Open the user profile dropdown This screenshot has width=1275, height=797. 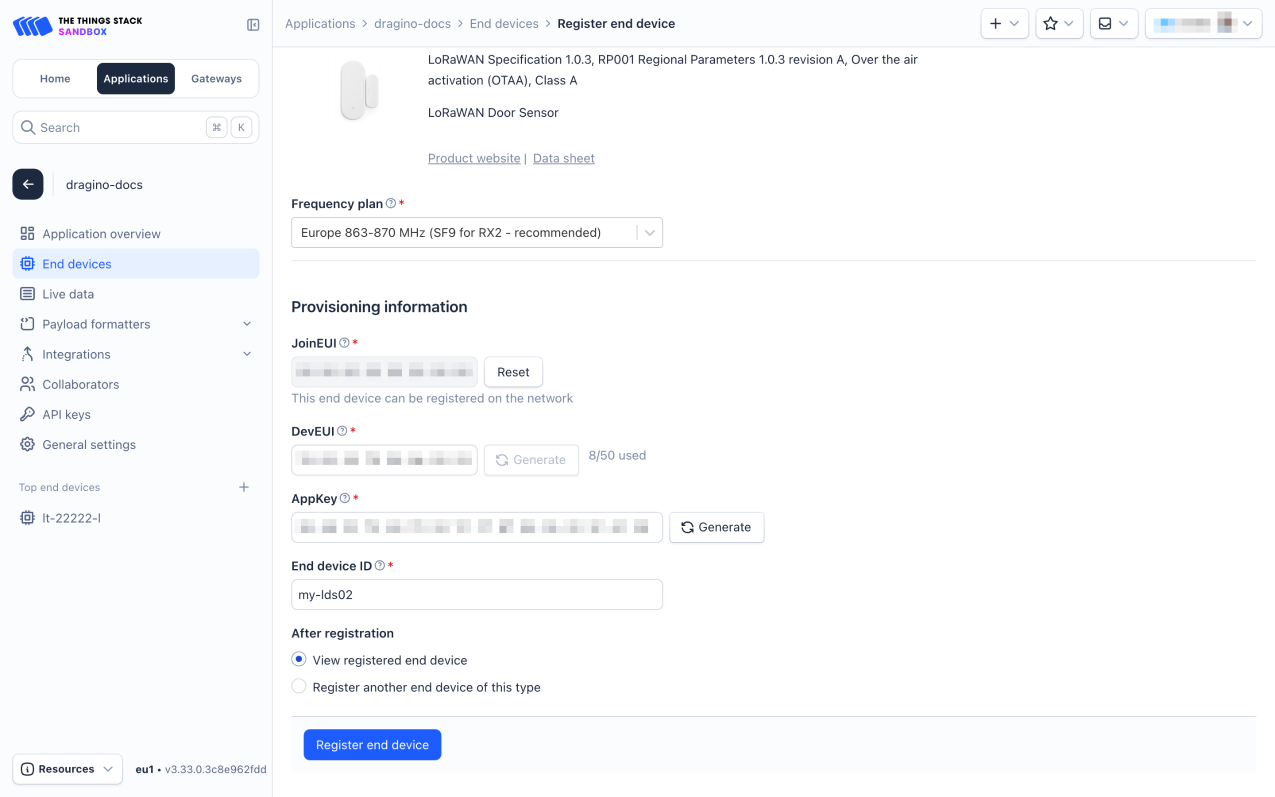coord(1203,23)
